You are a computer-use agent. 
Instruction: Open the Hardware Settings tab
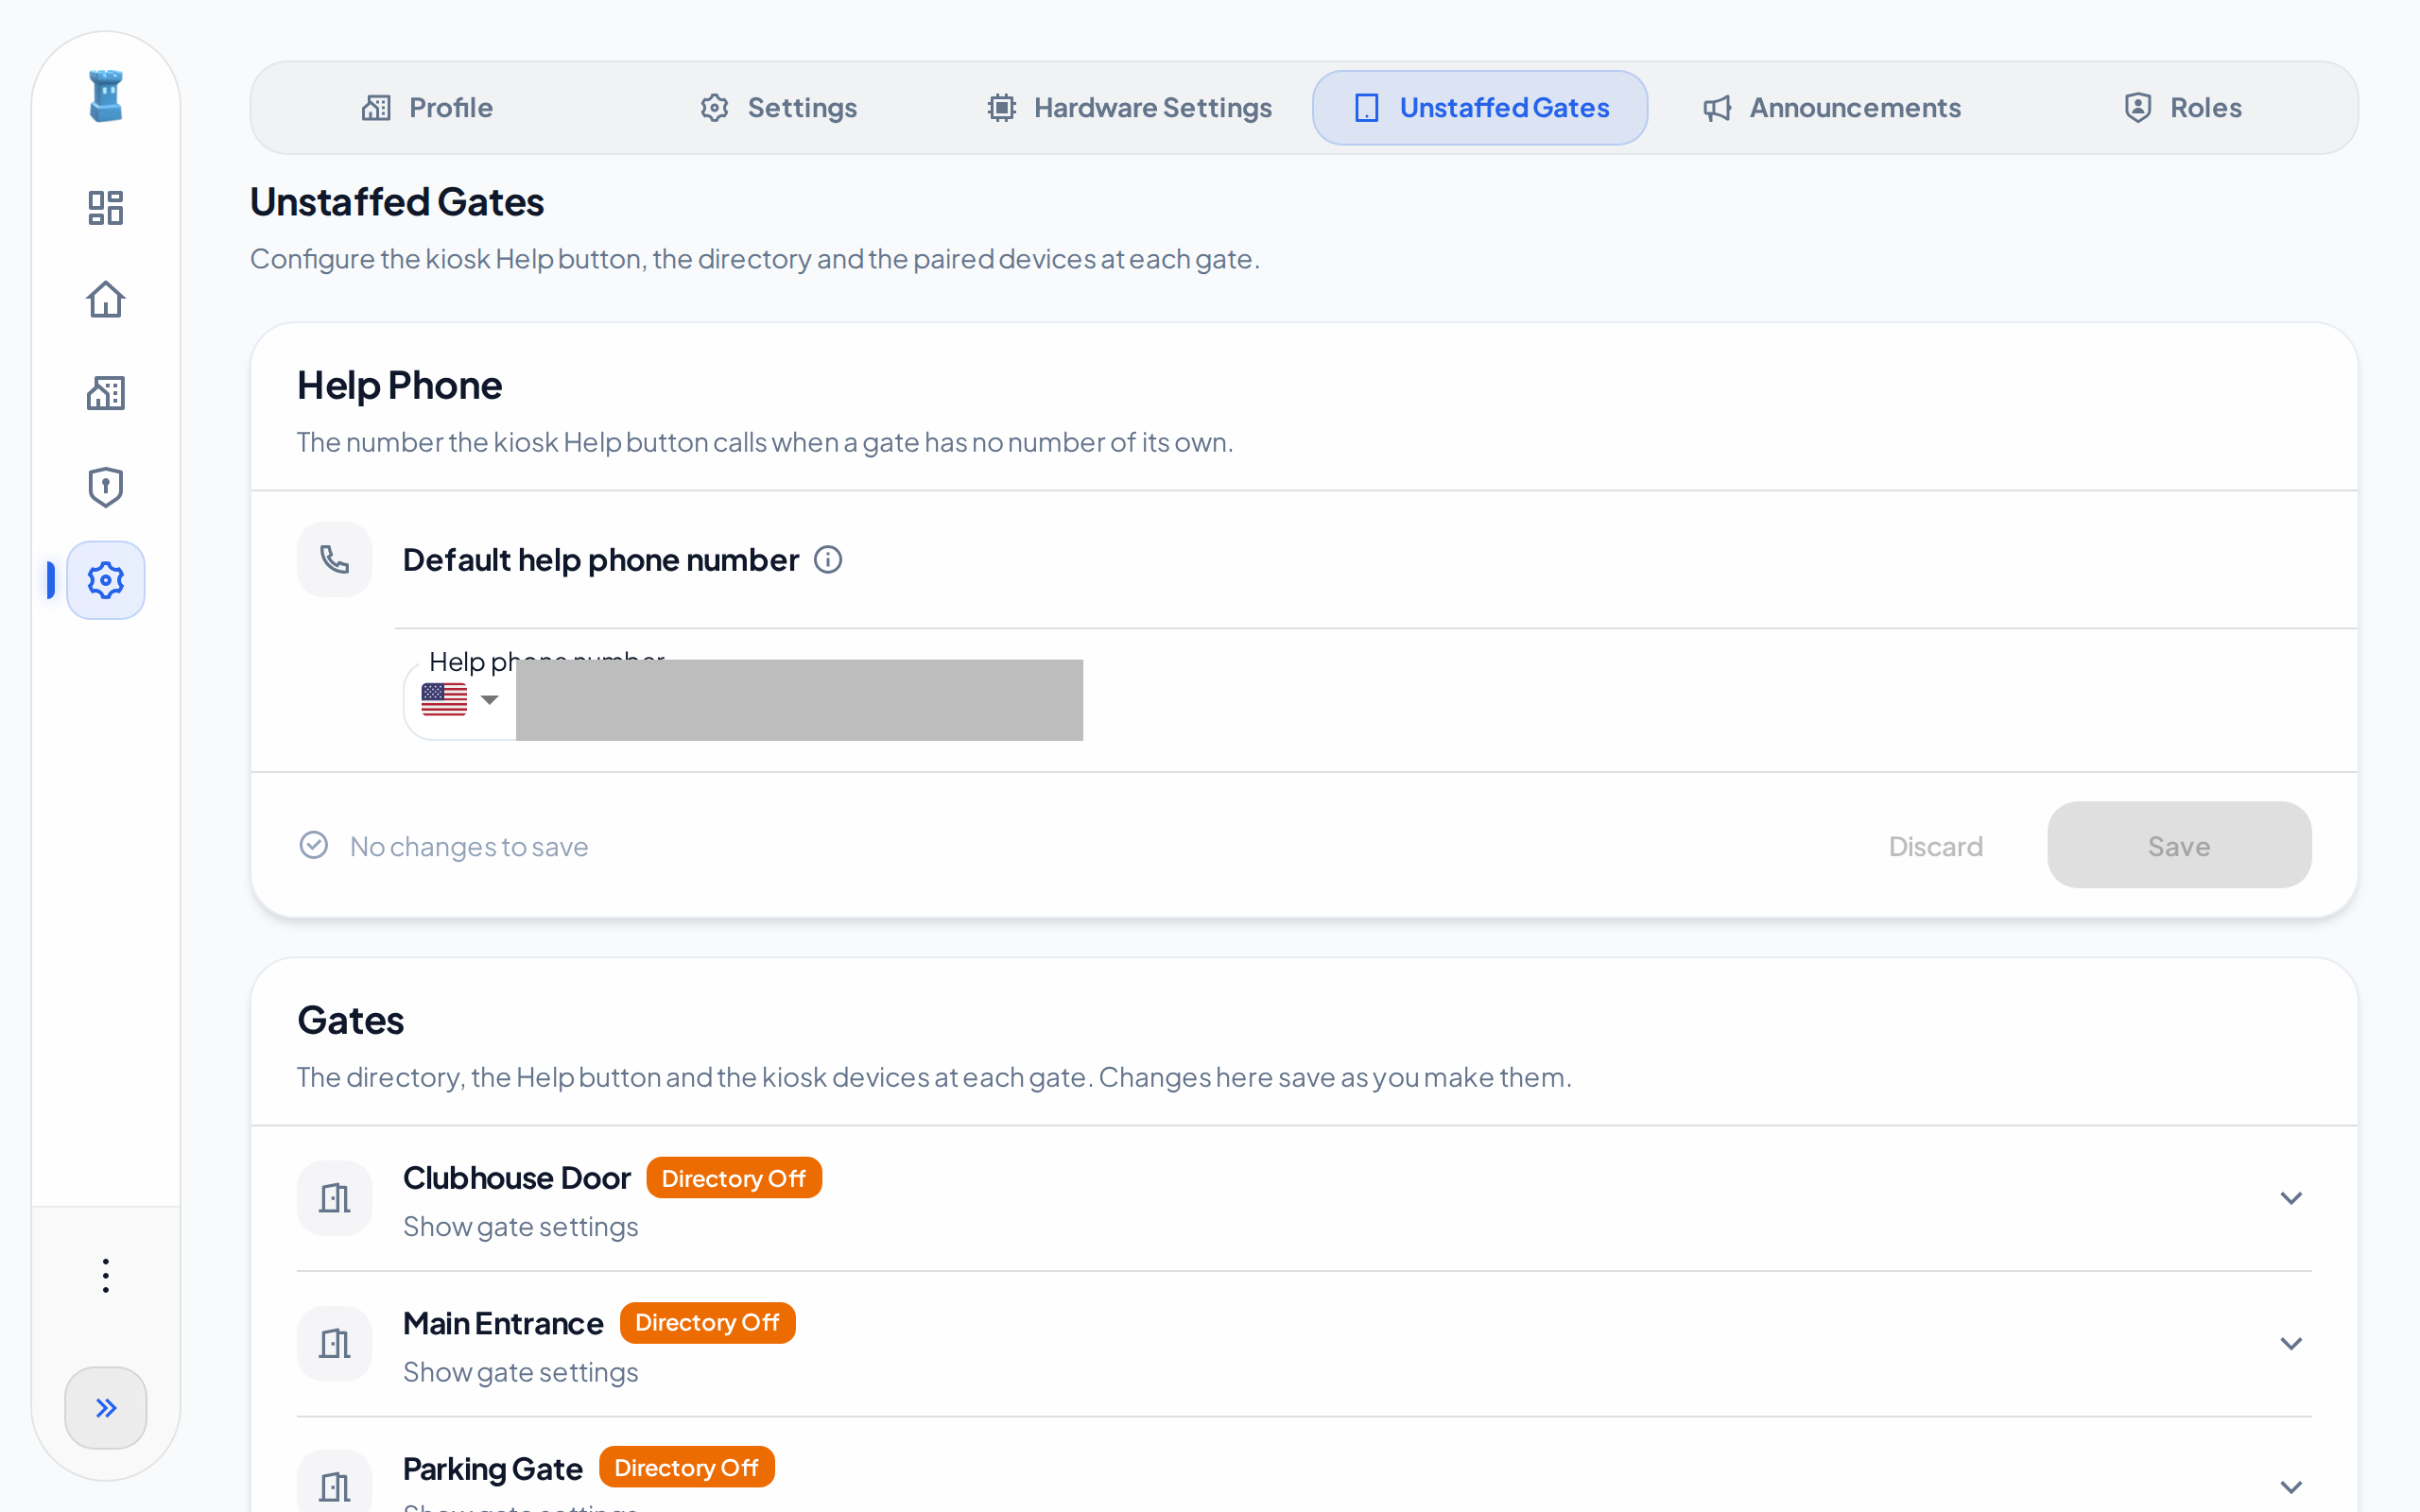(1130, 108)
